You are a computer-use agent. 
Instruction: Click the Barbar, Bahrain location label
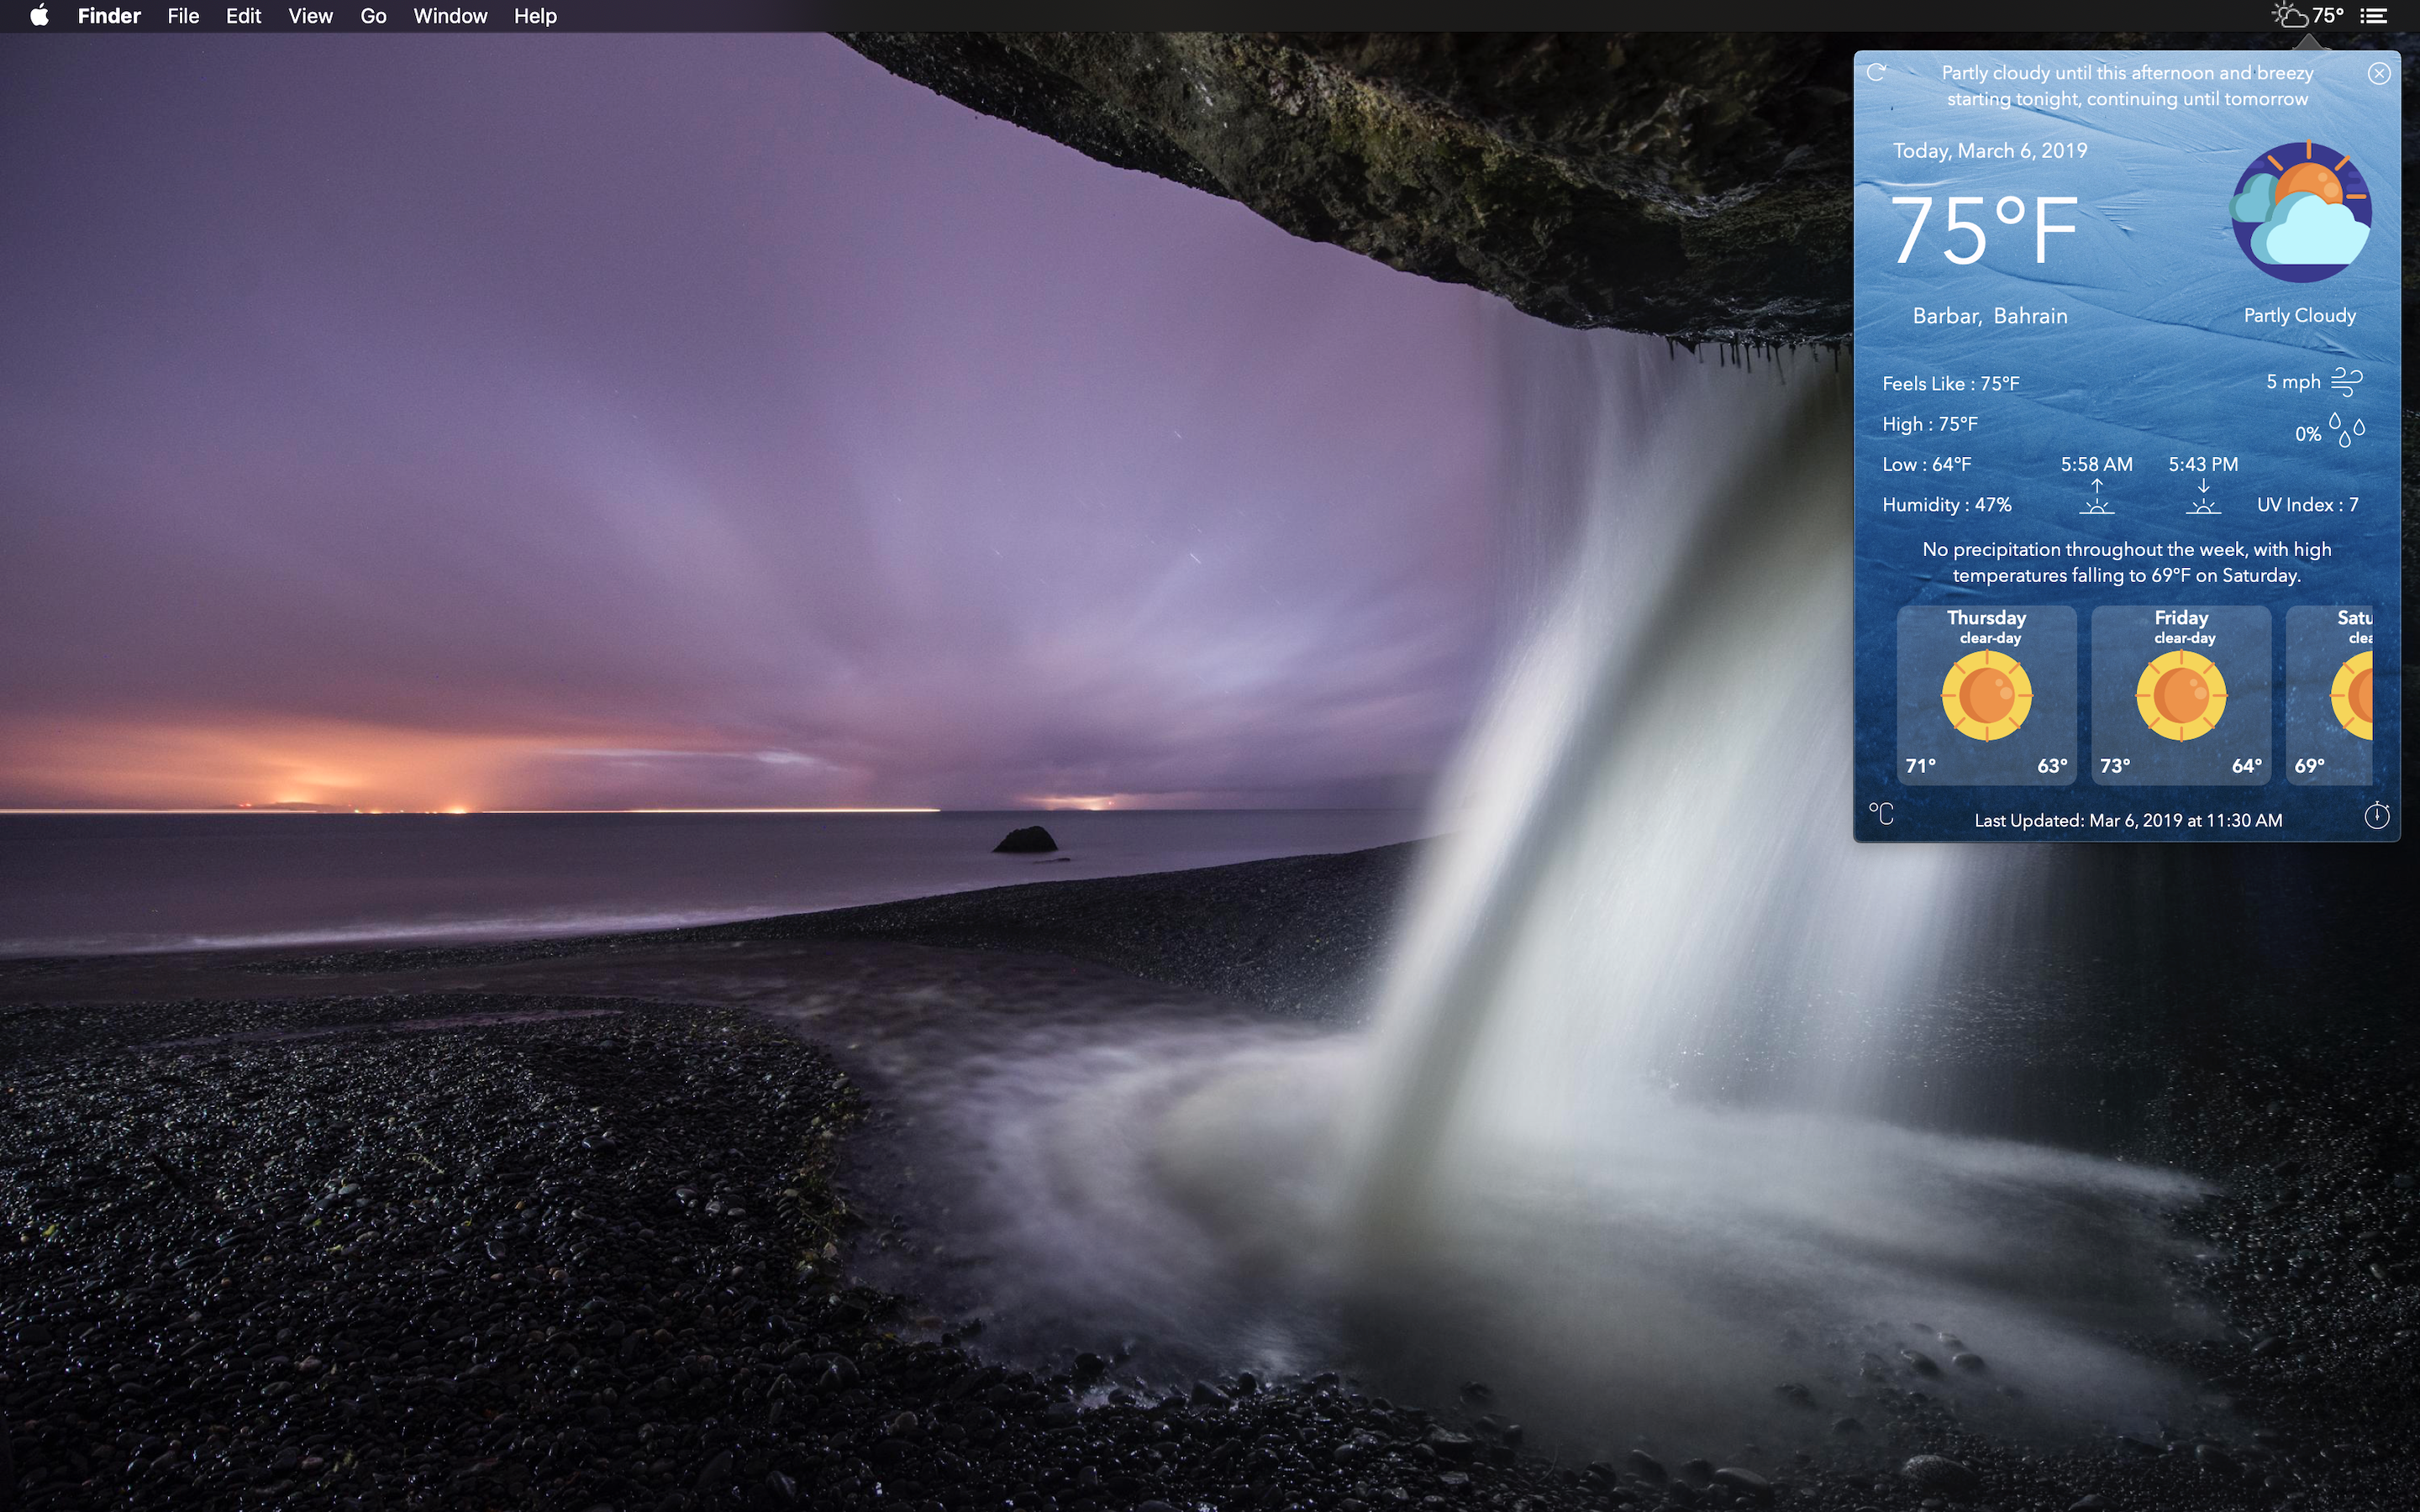click(1990, 315)
